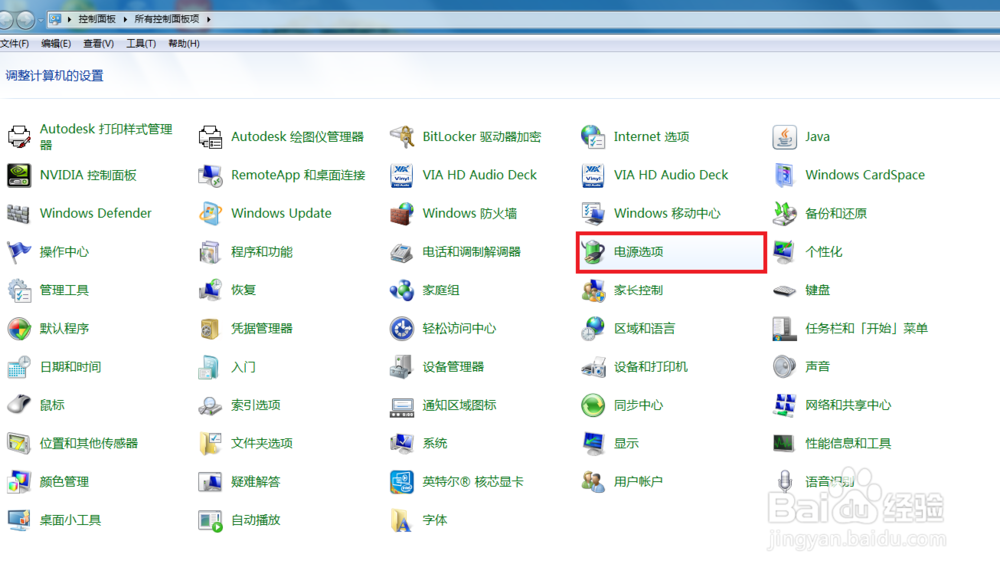Screen dimensions: 1000x574
Task: Click the 备份和还原 icon
Action: tap(784, 213)
